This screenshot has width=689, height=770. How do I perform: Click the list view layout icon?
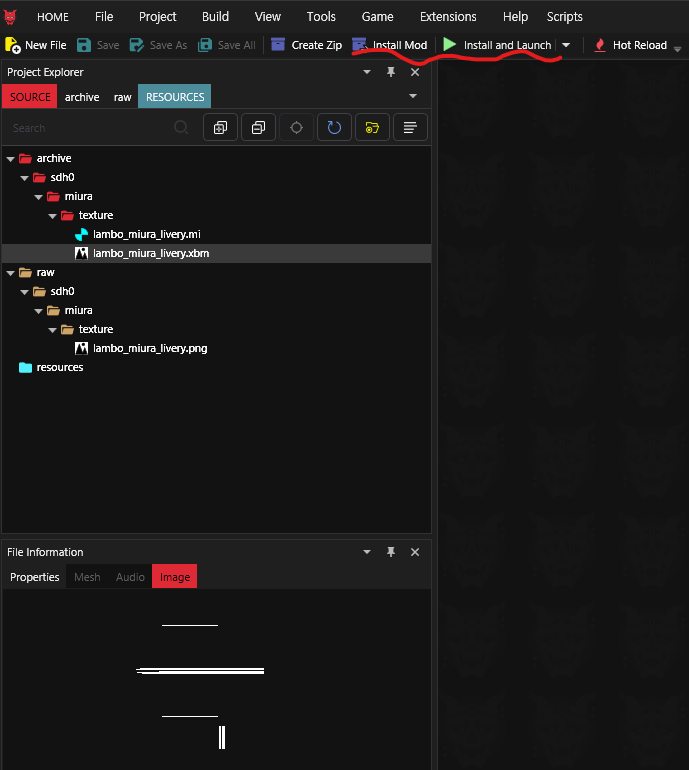tap(410, 127)
